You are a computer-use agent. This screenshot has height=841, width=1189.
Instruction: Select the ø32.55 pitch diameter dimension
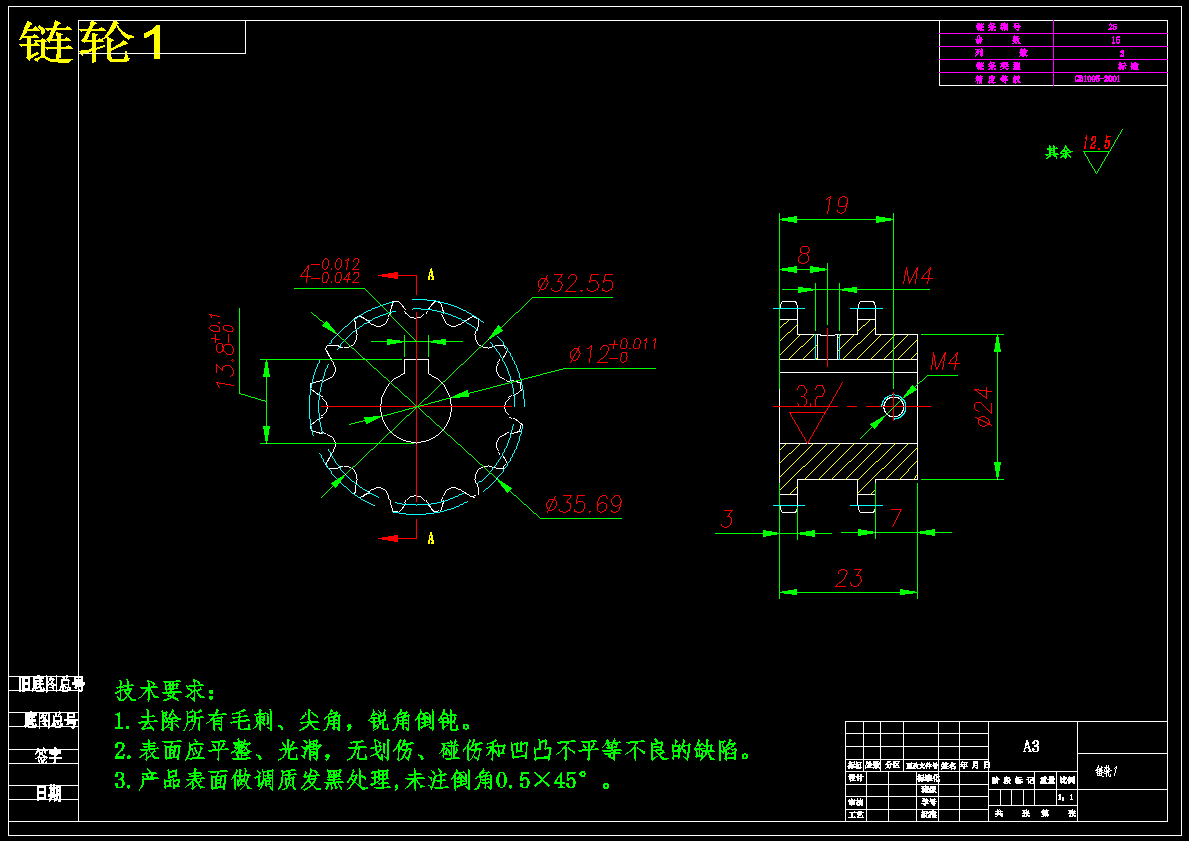[x=576, y=284]
